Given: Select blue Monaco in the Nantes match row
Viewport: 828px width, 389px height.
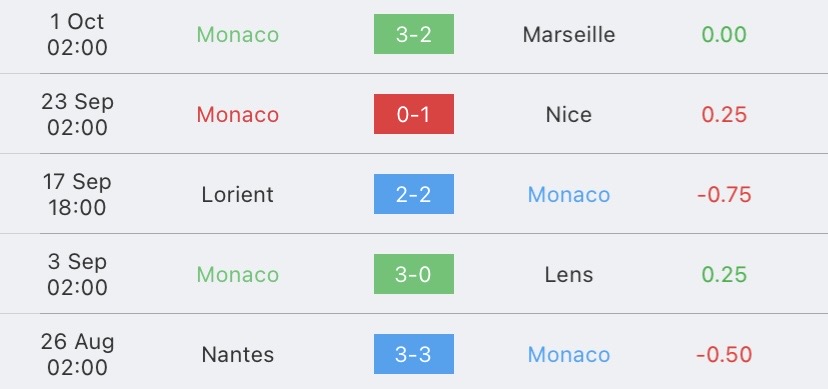Looking at the screenshot, I should [569, 355].
